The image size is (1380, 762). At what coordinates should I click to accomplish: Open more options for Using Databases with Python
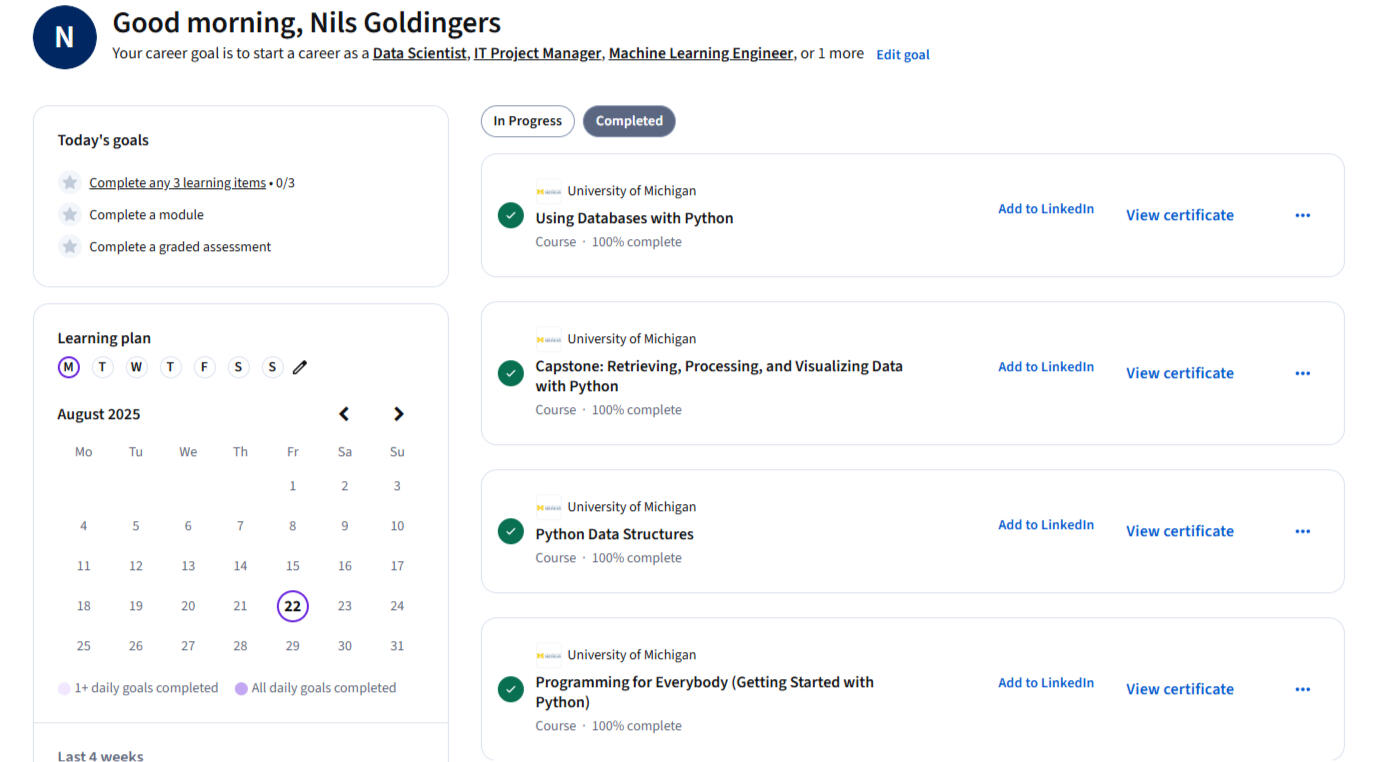[x=1302, y=215]
